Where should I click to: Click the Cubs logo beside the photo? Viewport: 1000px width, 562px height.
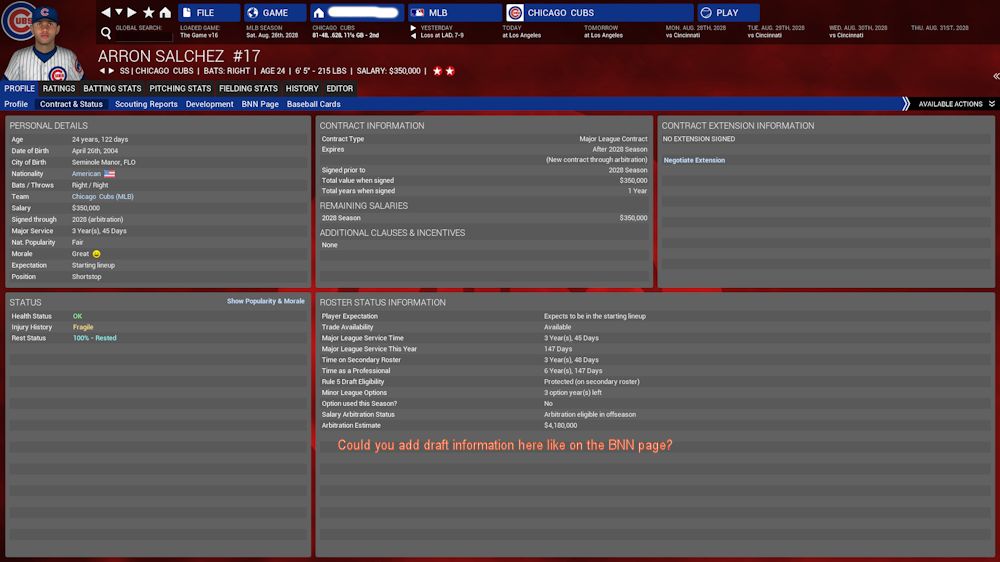point(18,22)
